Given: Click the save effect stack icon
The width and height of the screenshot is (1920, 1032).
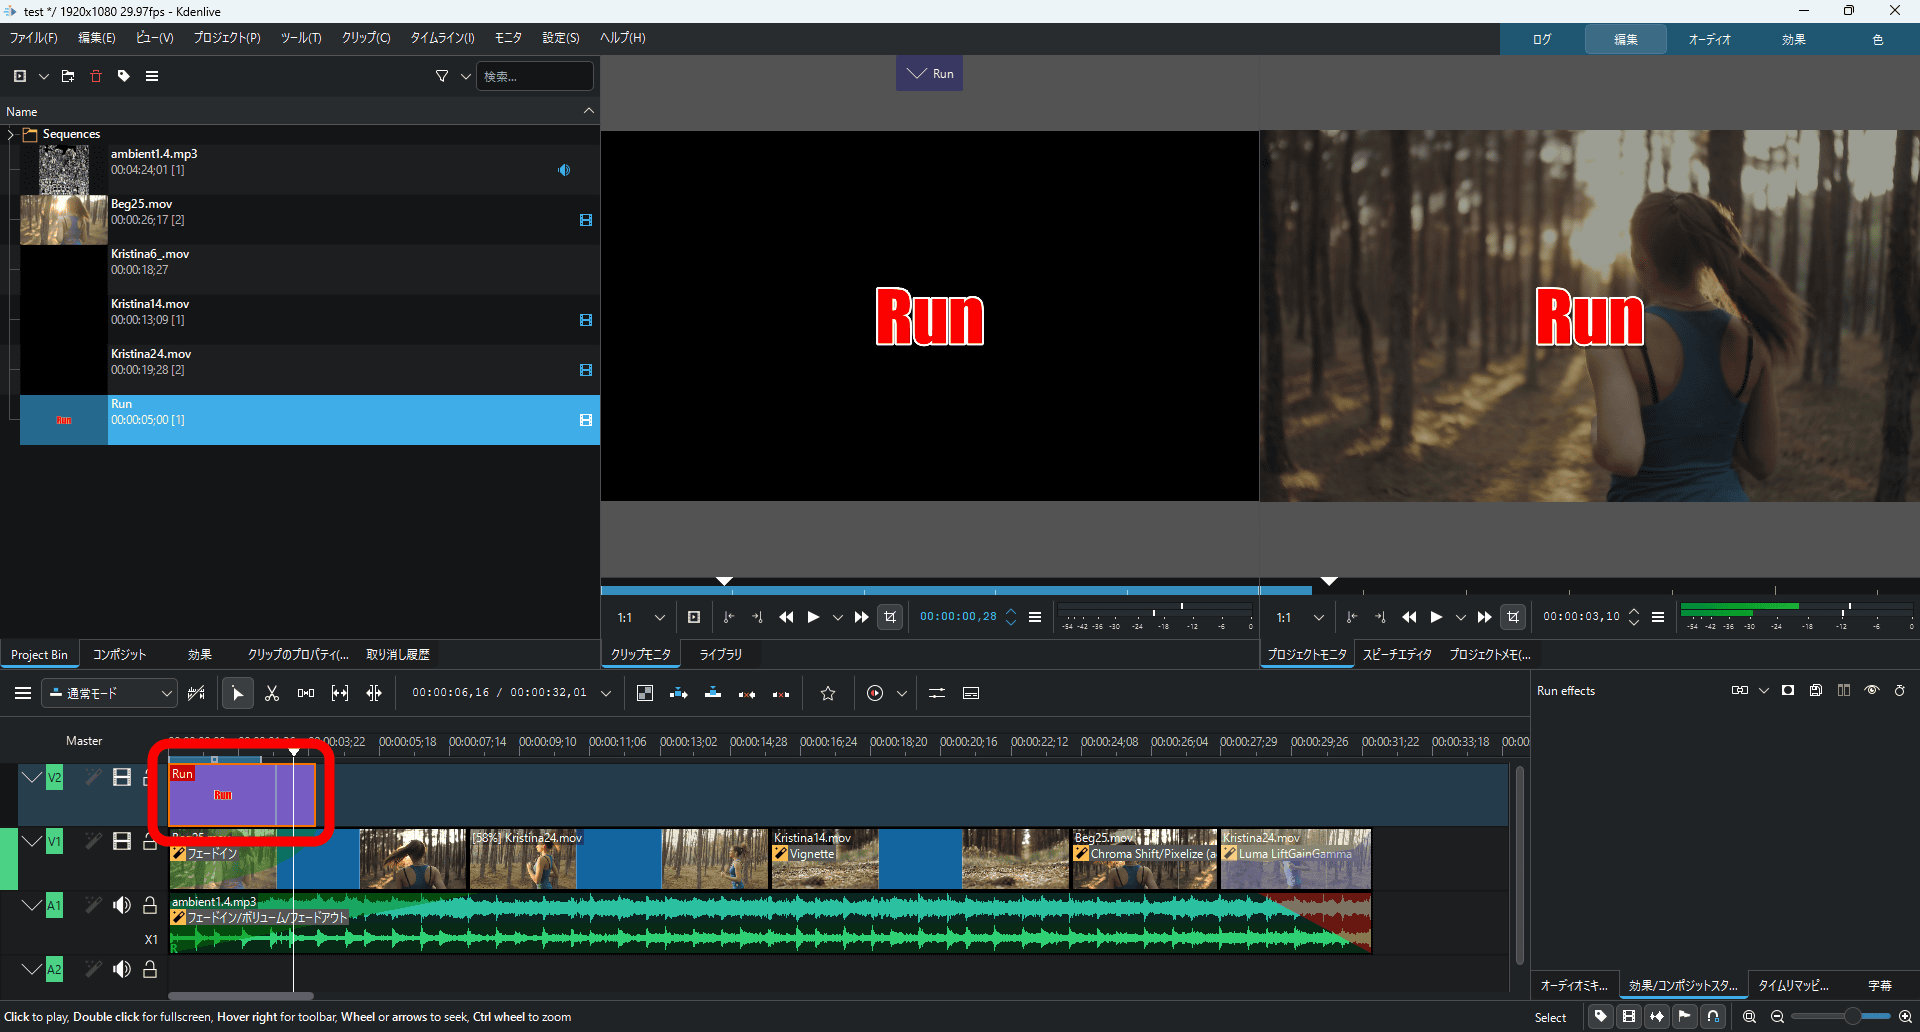Looking at the screenshot, I should click(x=1816, y=691).
